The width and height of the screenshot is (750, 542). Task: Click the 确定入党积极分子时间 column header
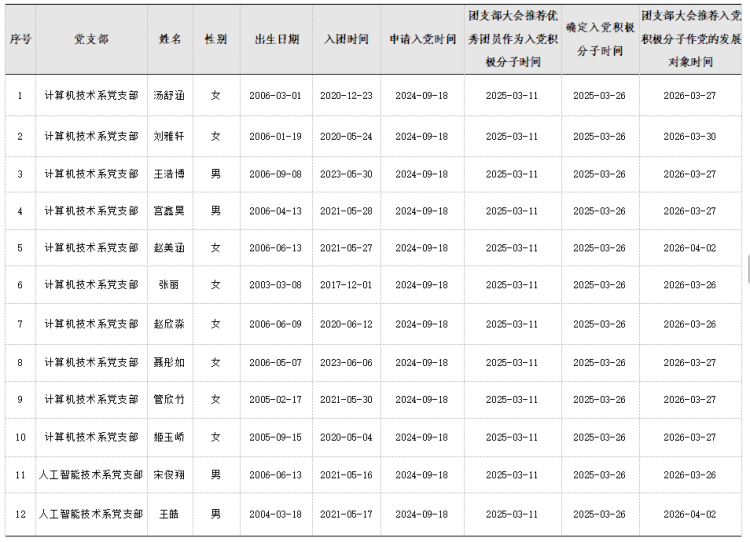pyautogui.click(x=600, y=39)
